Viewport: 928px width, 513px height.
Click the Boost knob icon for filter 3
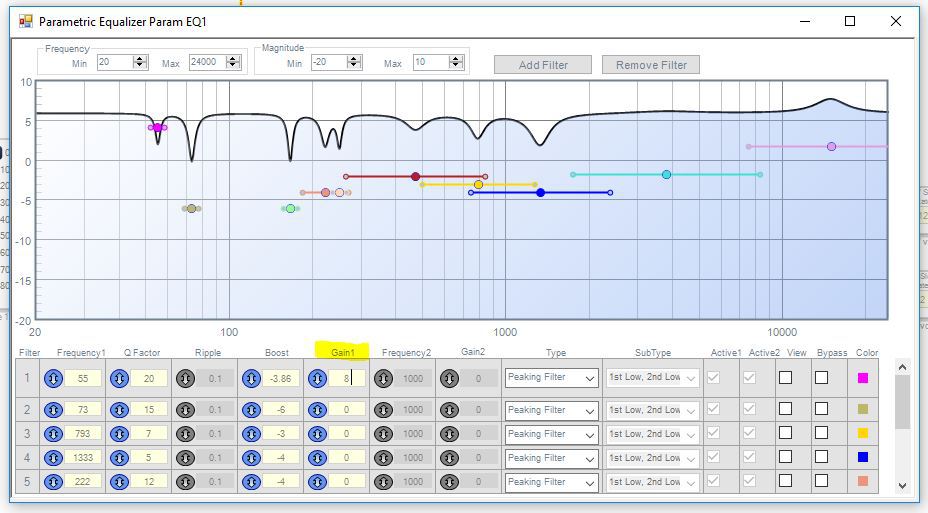point(252,434)
